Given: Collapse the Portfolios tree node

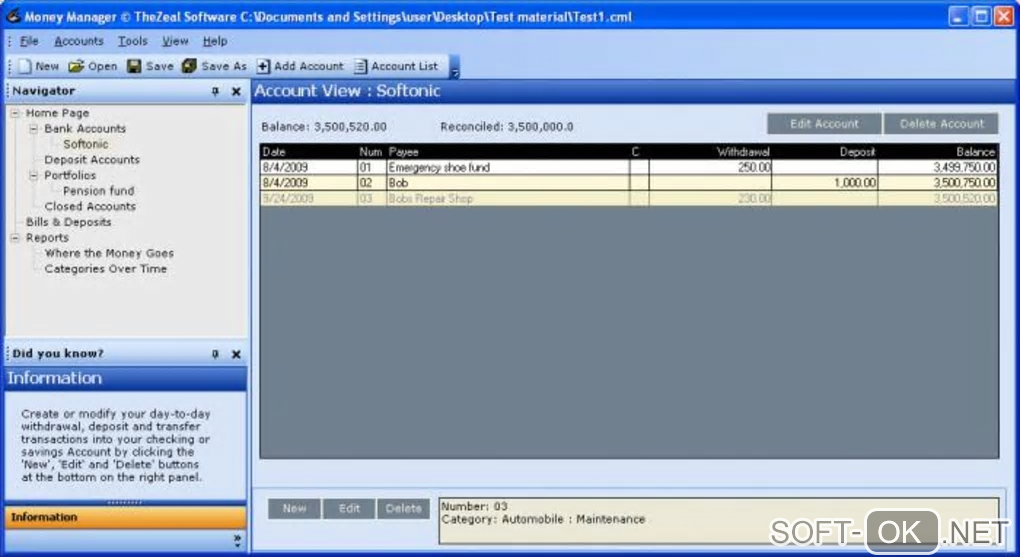Looking at the screenshot, I should 33,175.
